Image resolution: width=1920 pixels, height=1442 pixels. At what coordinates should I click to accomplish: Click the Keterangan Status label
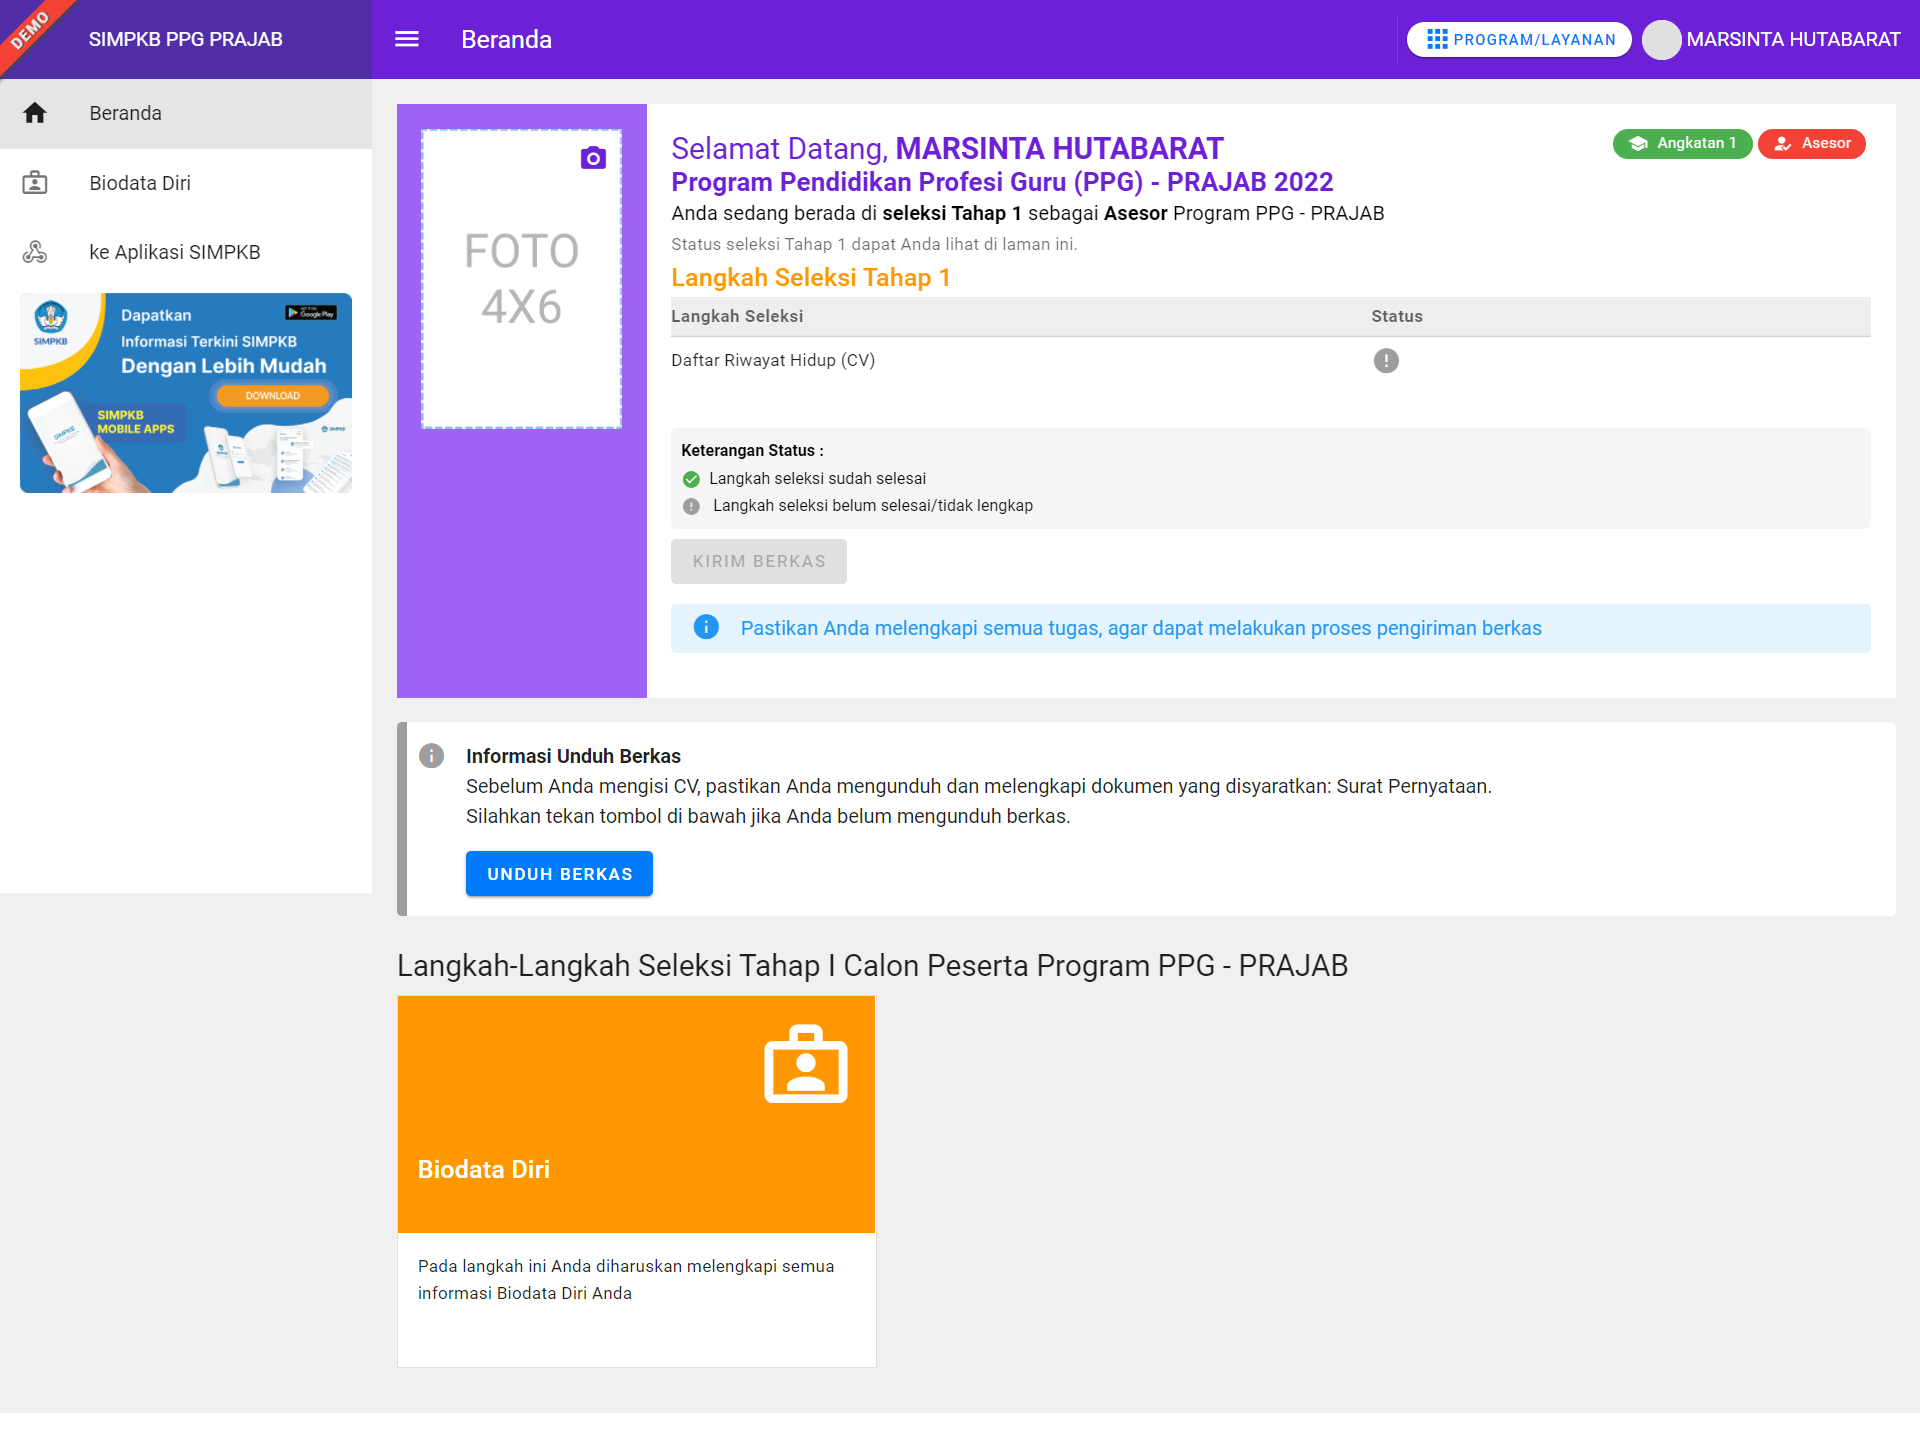pos(752,450)
